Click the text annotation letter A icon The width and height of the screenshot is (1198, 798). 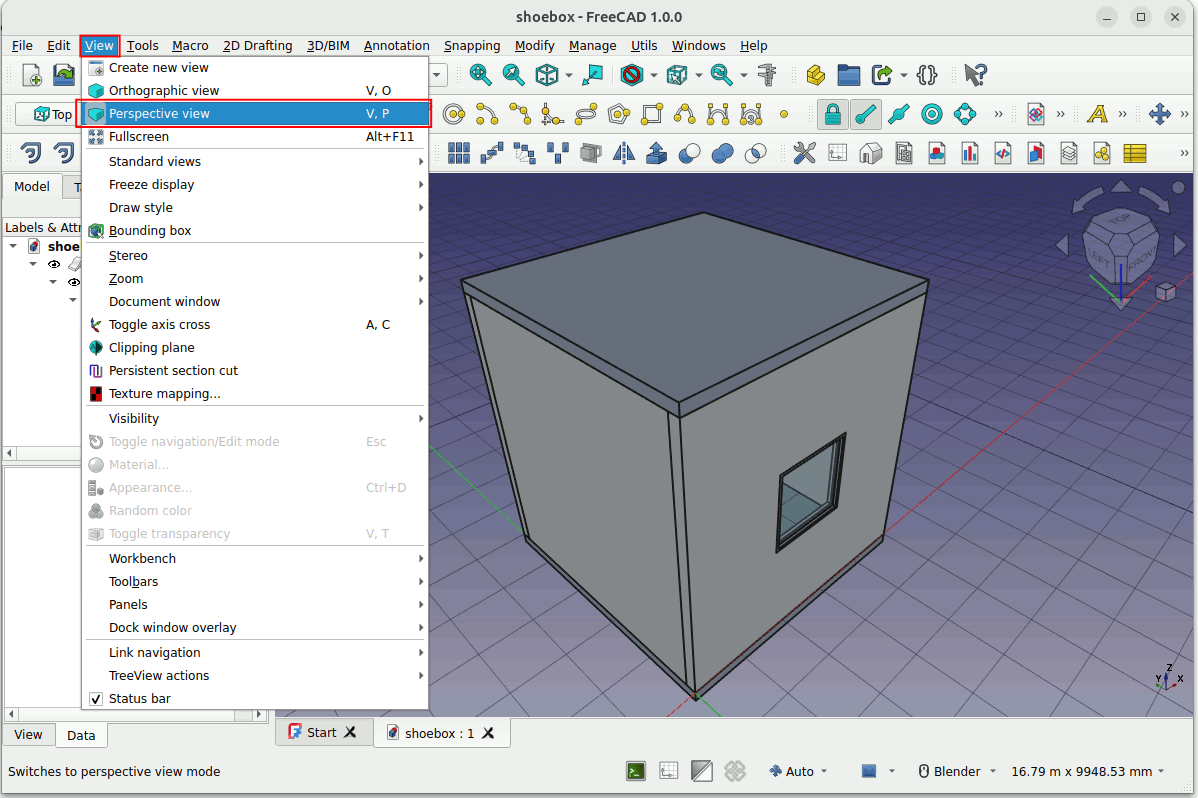point(1097,114)
